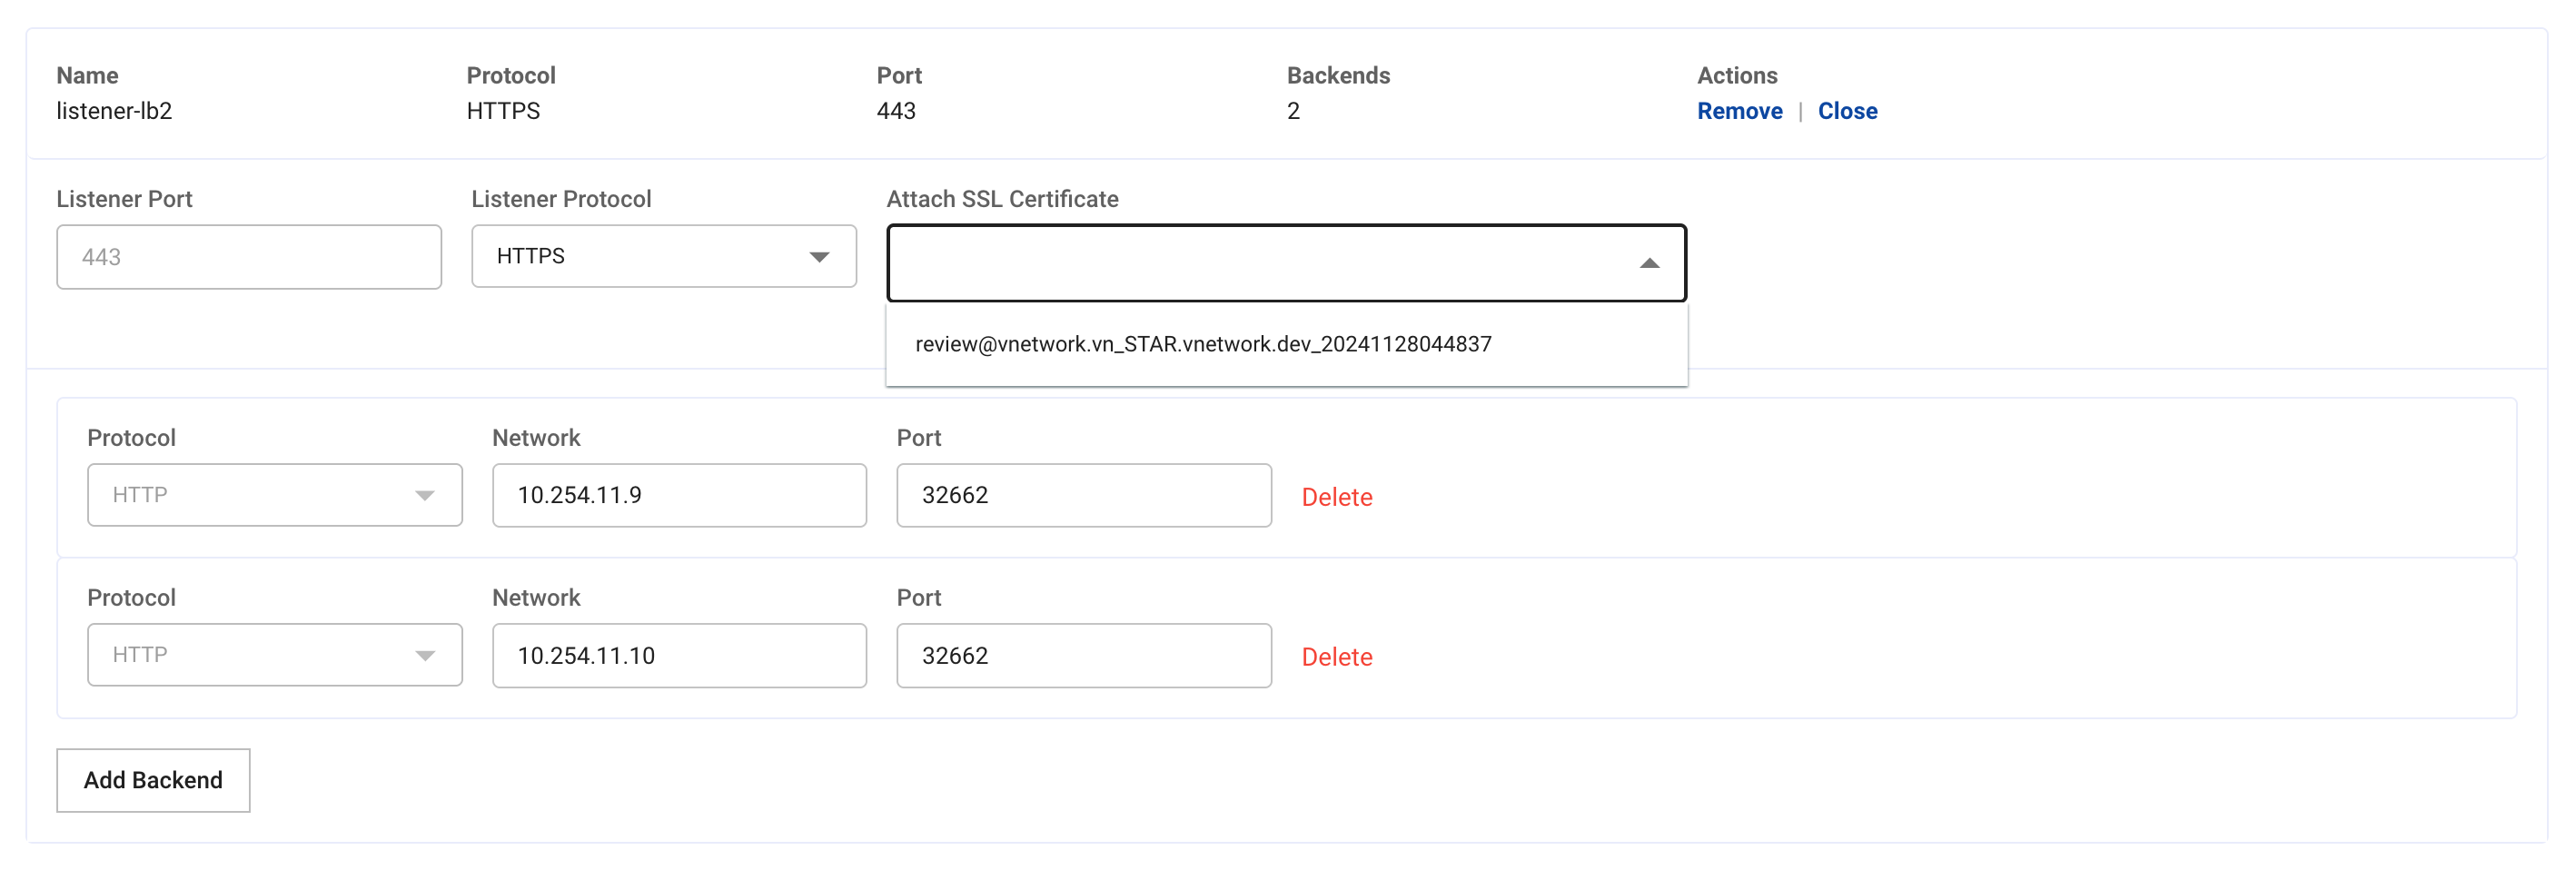Edit the Network field with 10.254.11.10
The height and width of the screenshot is (870, 2576).
tap(679, 655)
